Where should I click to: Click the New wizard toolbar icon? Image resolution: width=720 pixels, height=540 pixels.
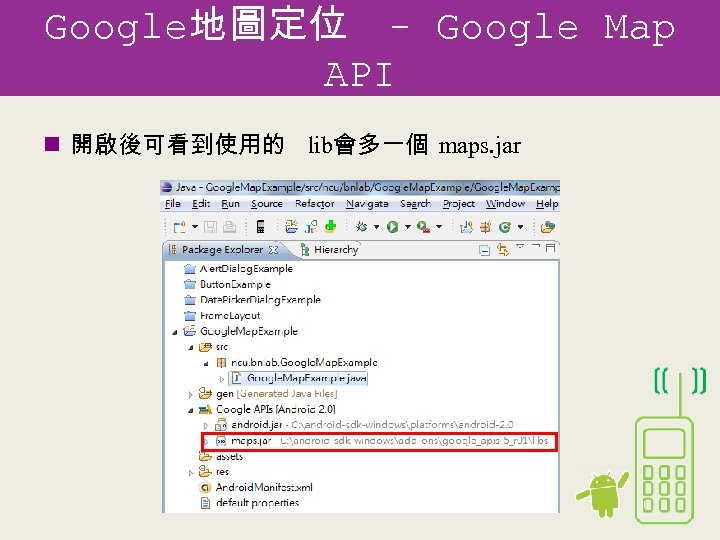179,227
